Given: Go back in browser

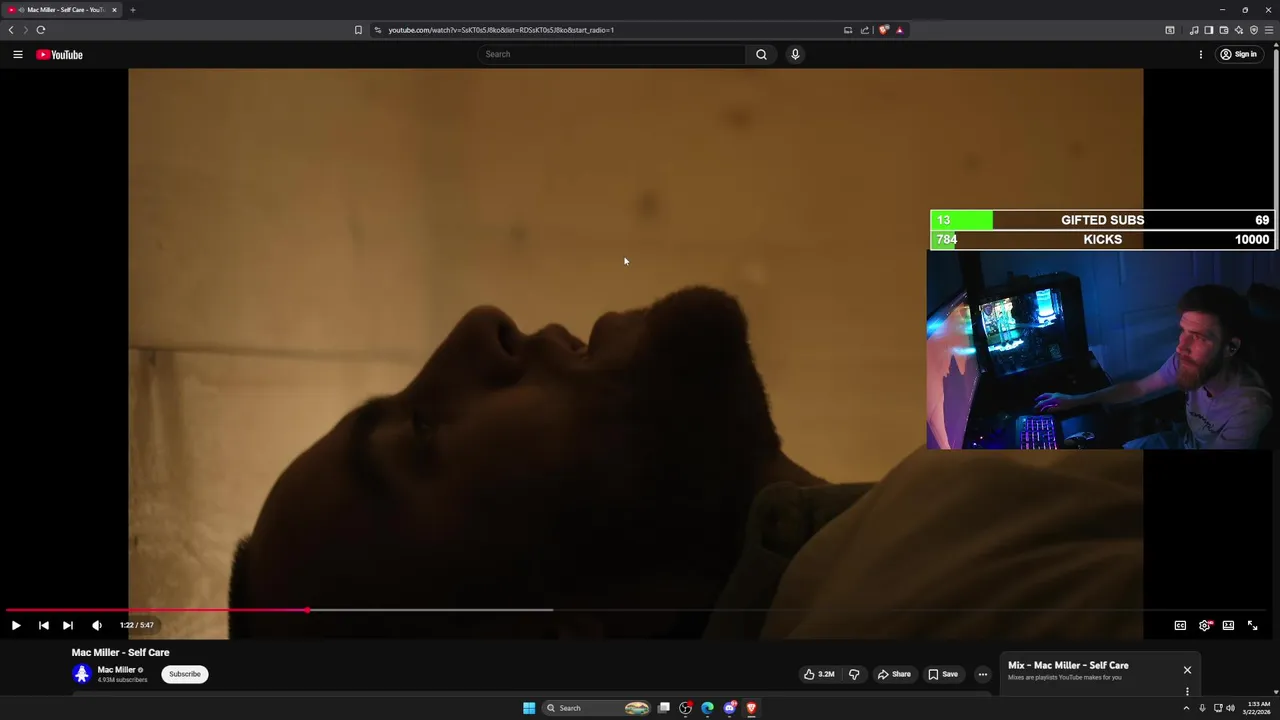Looking at the screenshot, I should coord(11,30).
